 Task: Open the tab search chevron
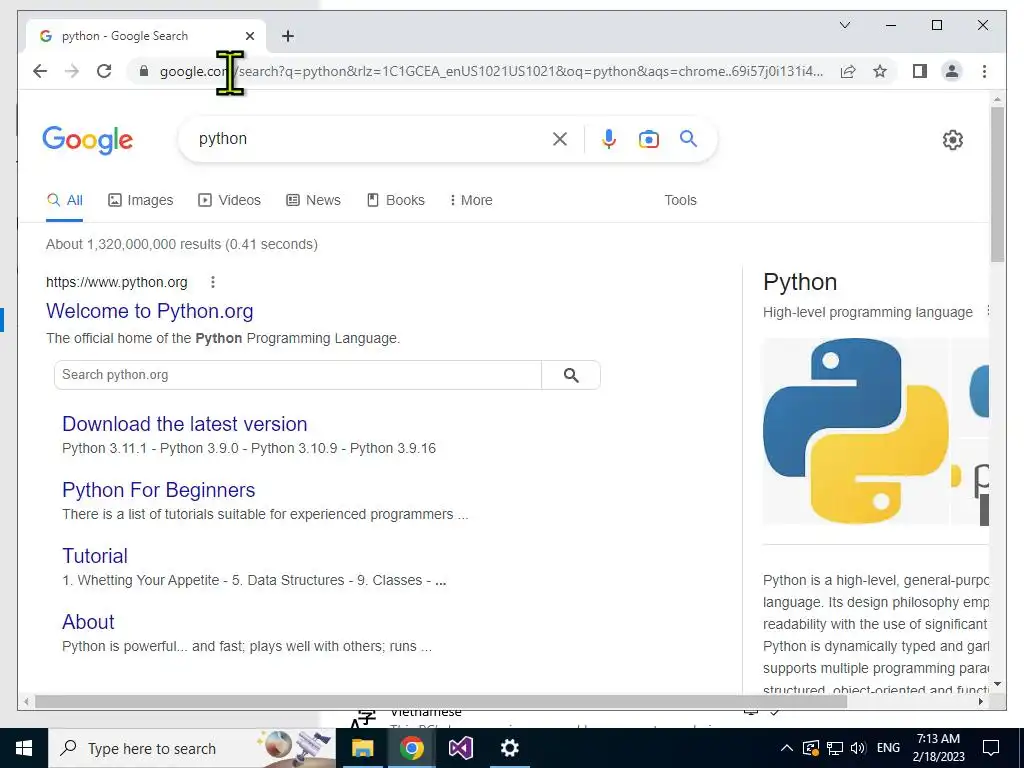(x=844, y=25)
